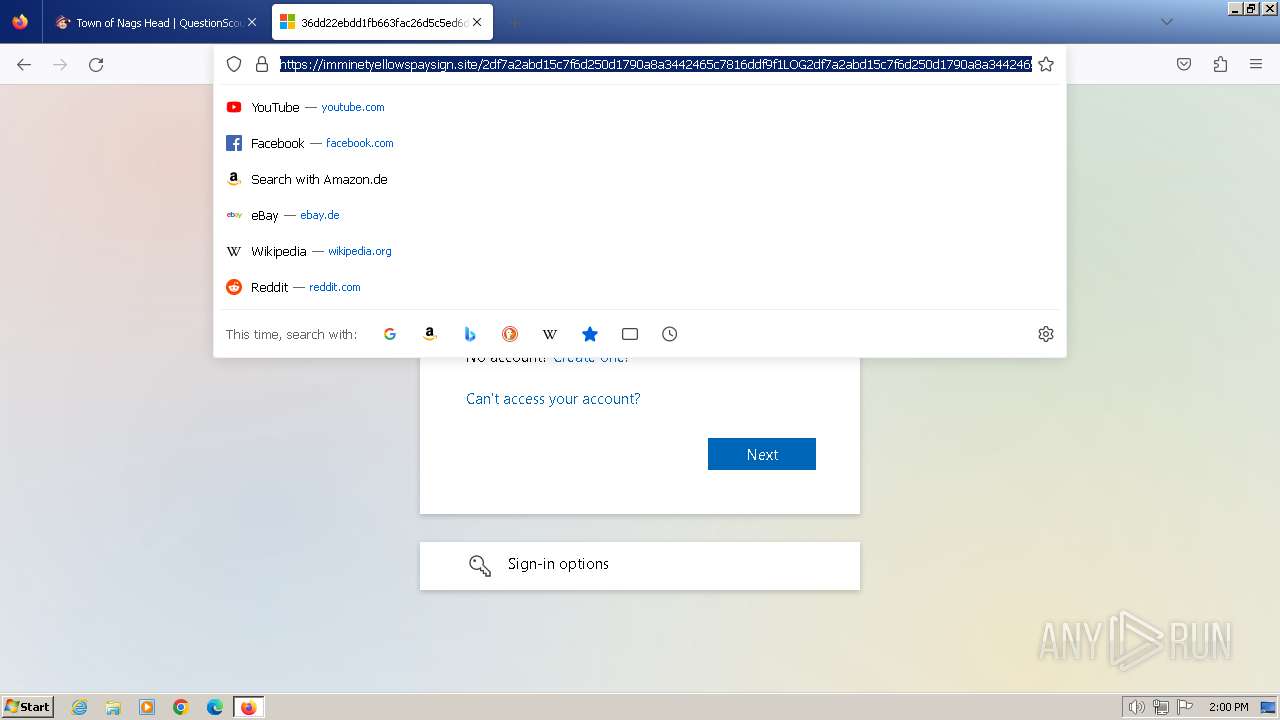Search this time with DuckDuckGo

[510, 334]
